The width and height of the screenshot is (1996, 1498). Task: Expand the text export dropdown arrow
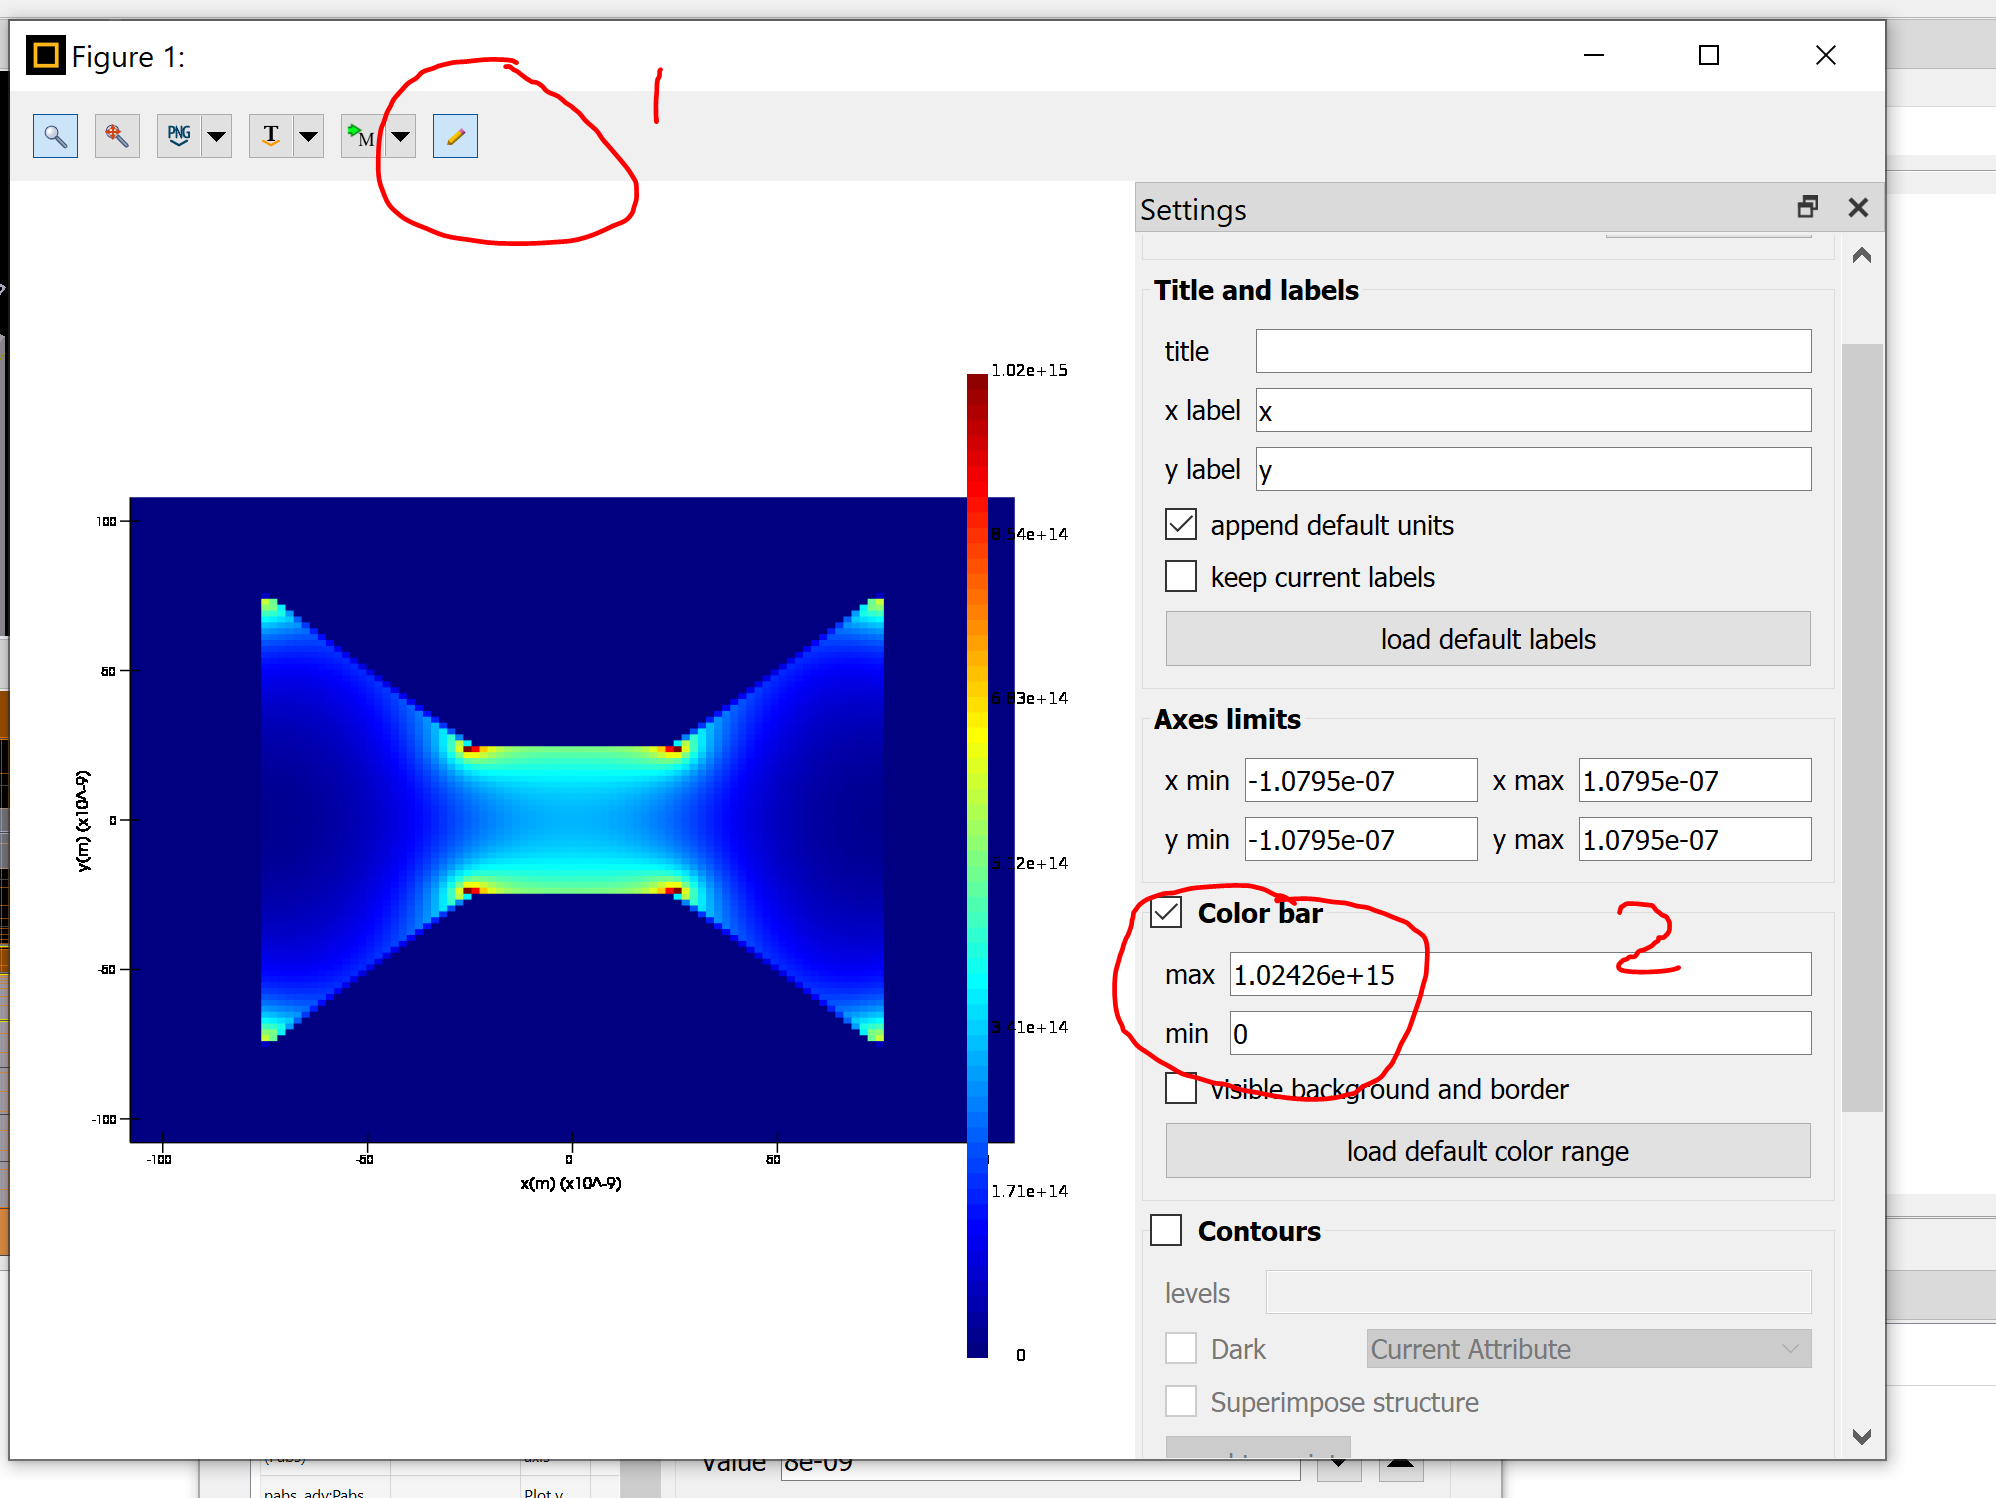309,136
